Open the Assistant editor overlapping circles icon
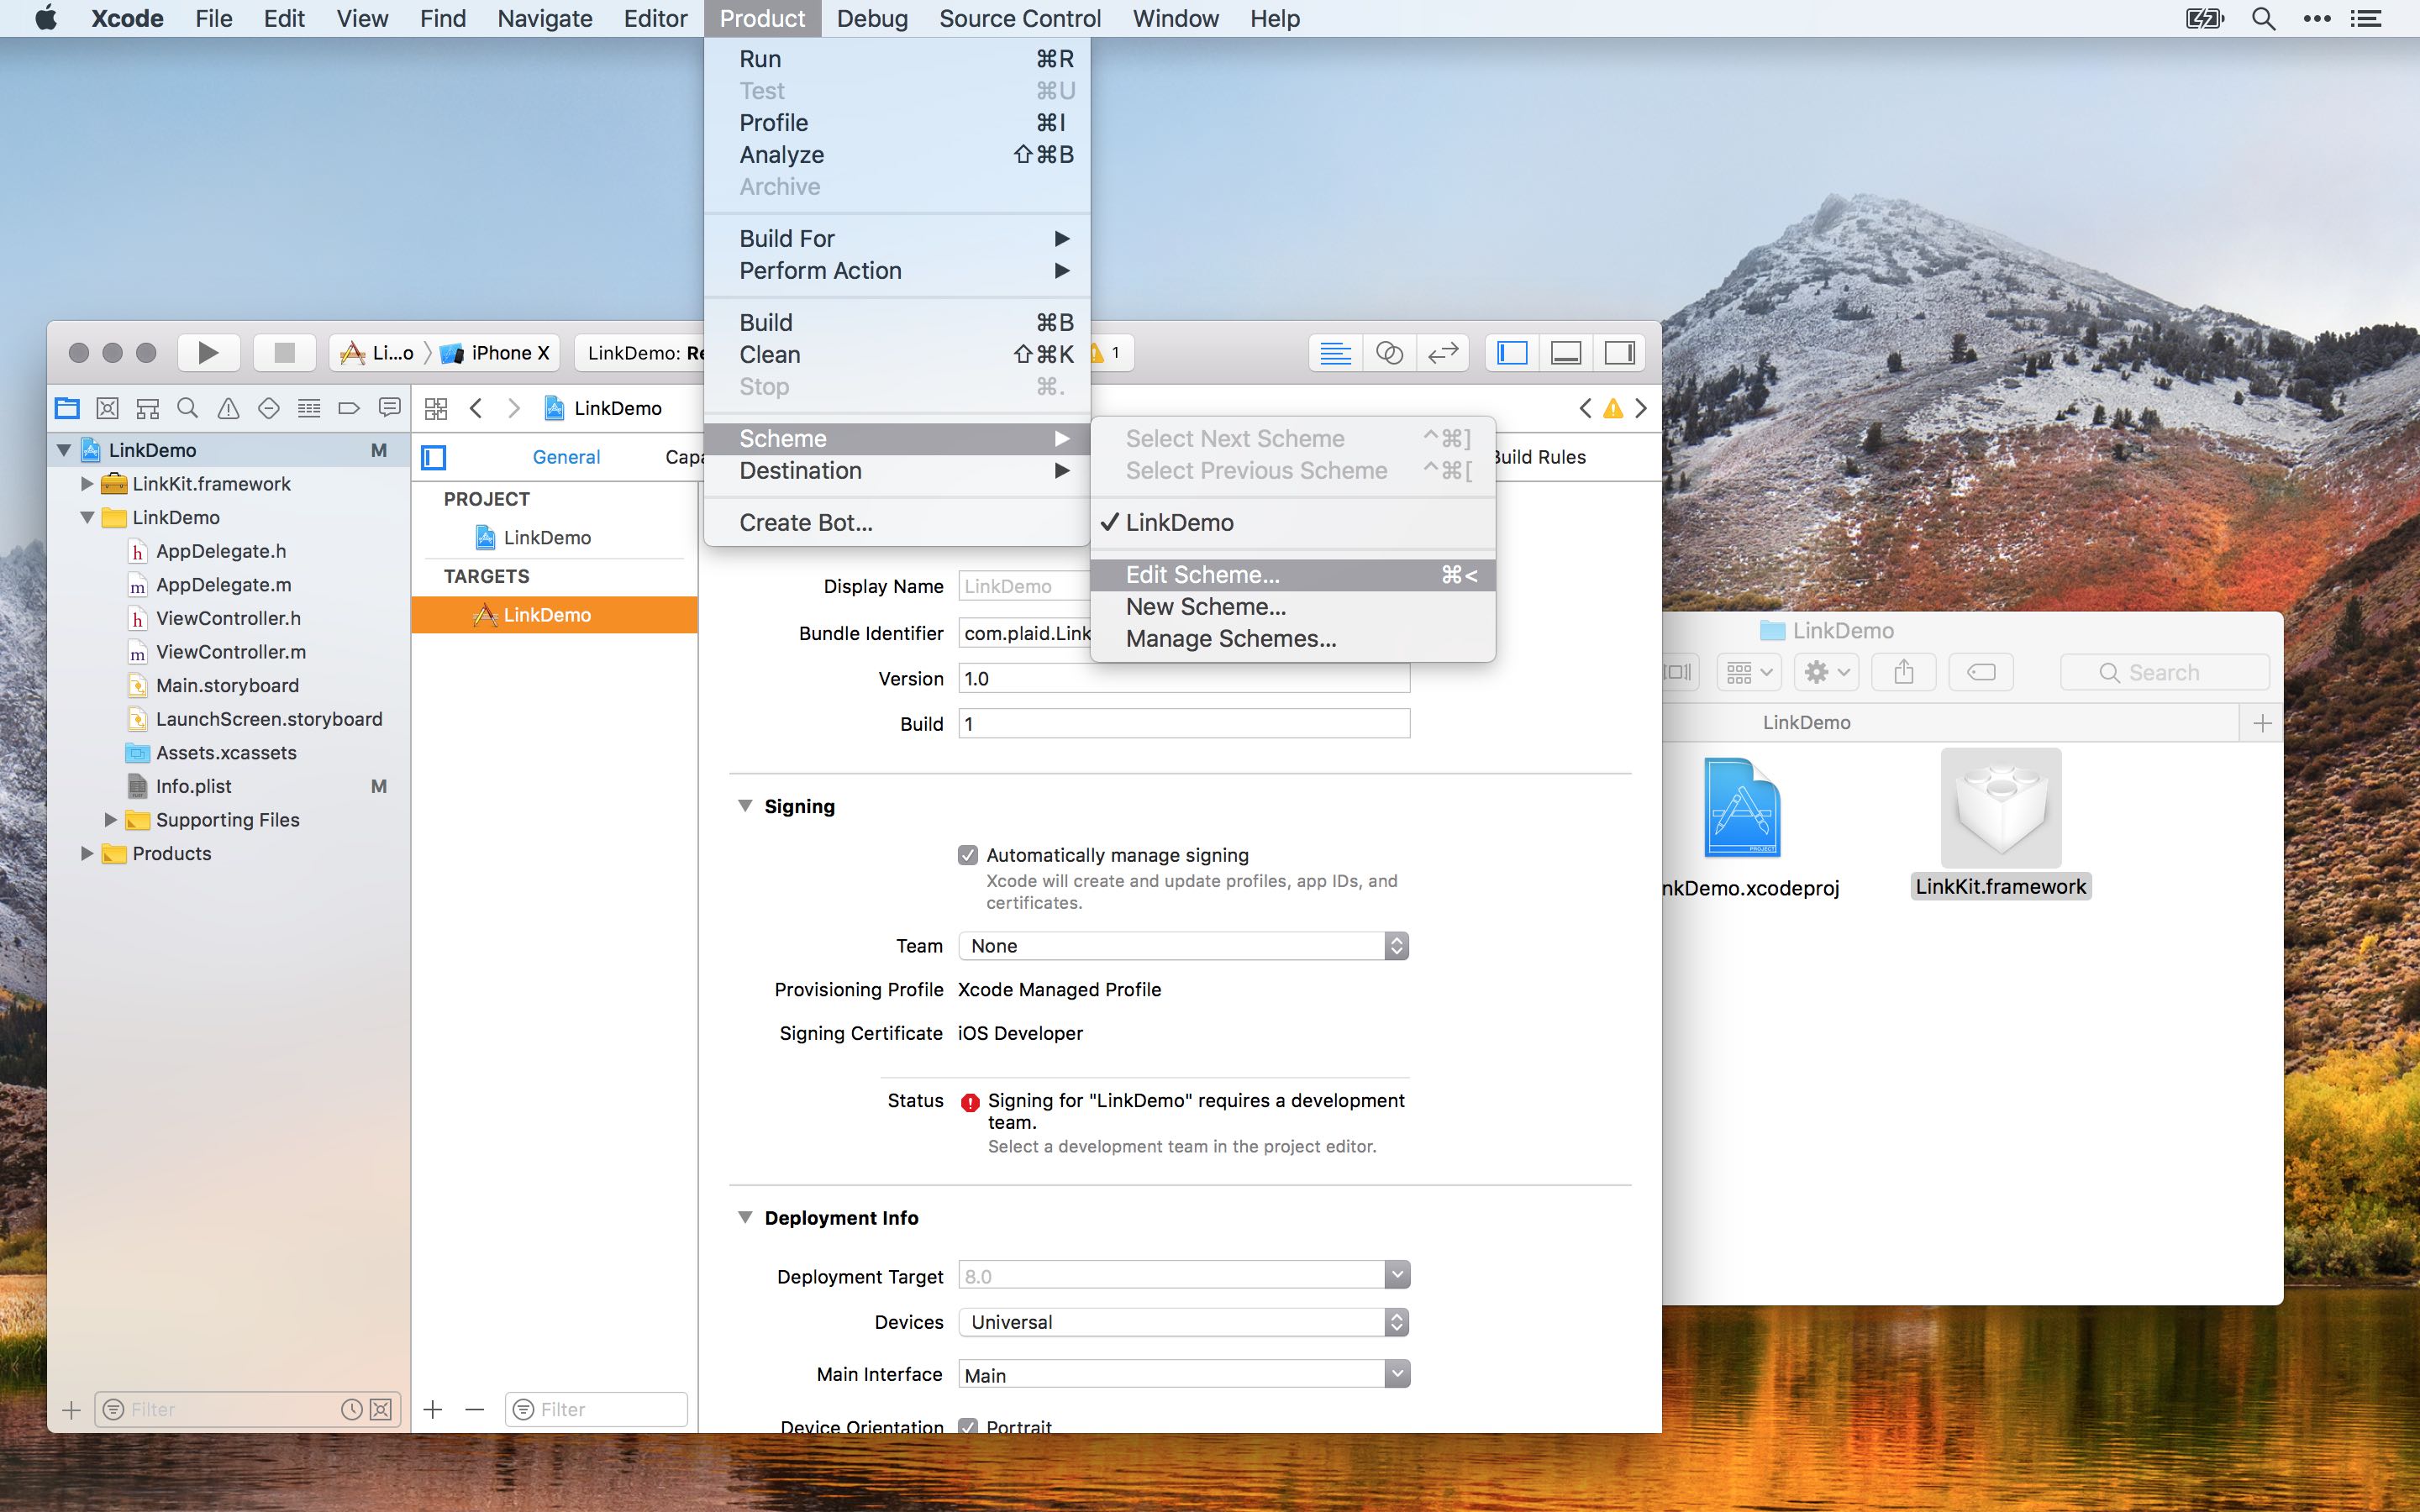 pyautogui.click(x=1389, y=352)
